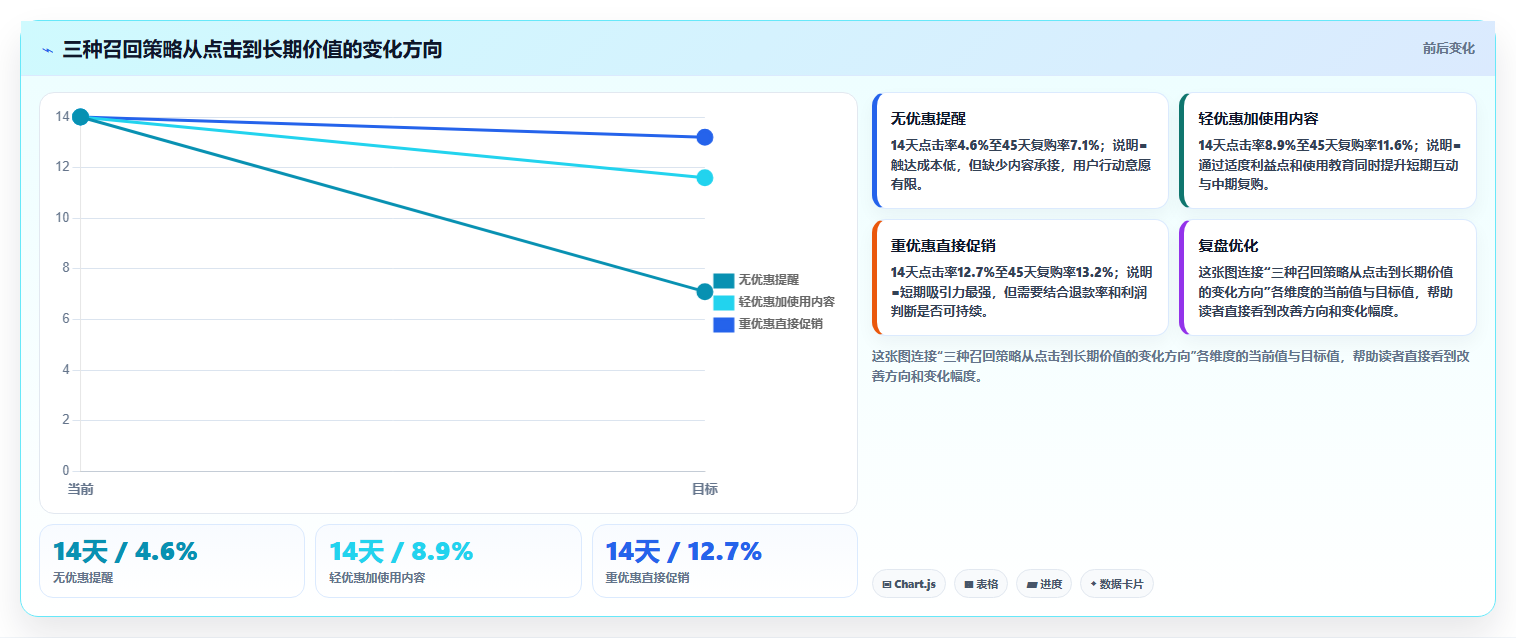
Task: Click the icon in 表格 chip
Action: click(x=969, y=584)
